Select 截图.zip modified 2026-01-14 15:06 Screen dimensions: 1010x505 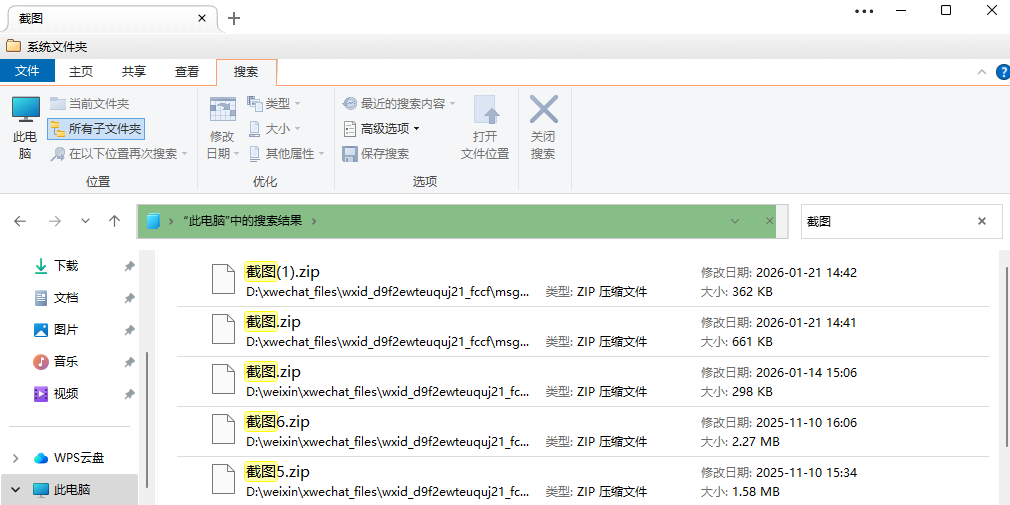tap(583, 382)
